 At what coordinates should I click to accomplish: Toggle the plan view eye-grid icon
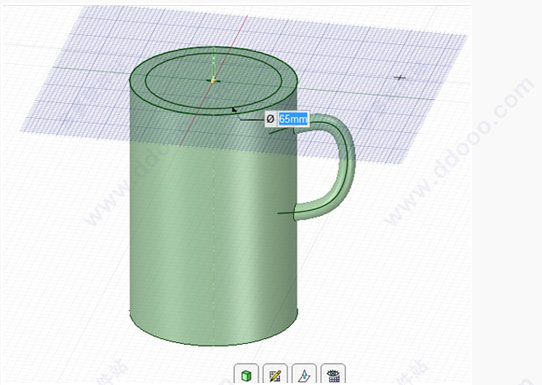[x=333, y=375]
